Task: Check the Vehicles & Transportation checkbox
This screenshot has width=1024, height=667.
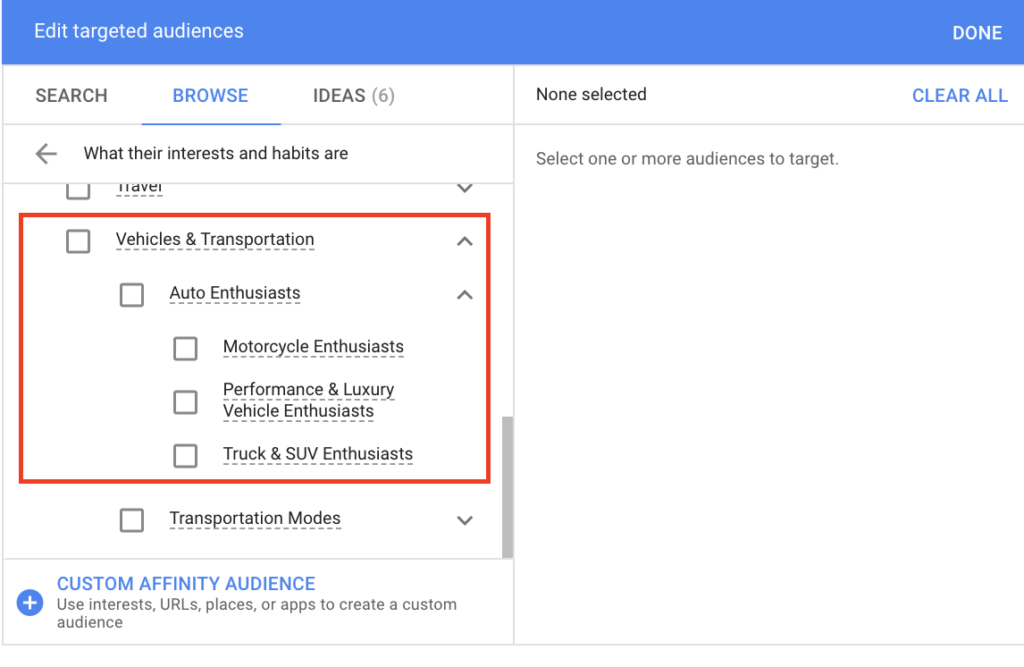Action: pos(78,241)
